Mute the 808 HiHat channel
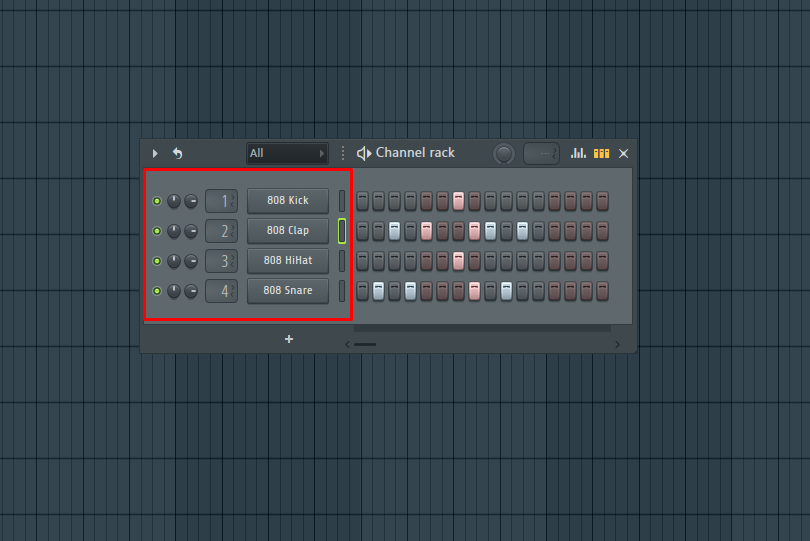The width and height of the screenshot is (810, 541). [157, 261]
